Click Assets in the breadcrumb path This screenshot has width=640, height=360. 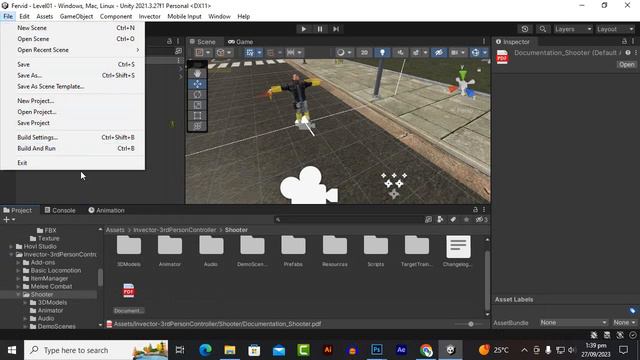click(115, 230)
